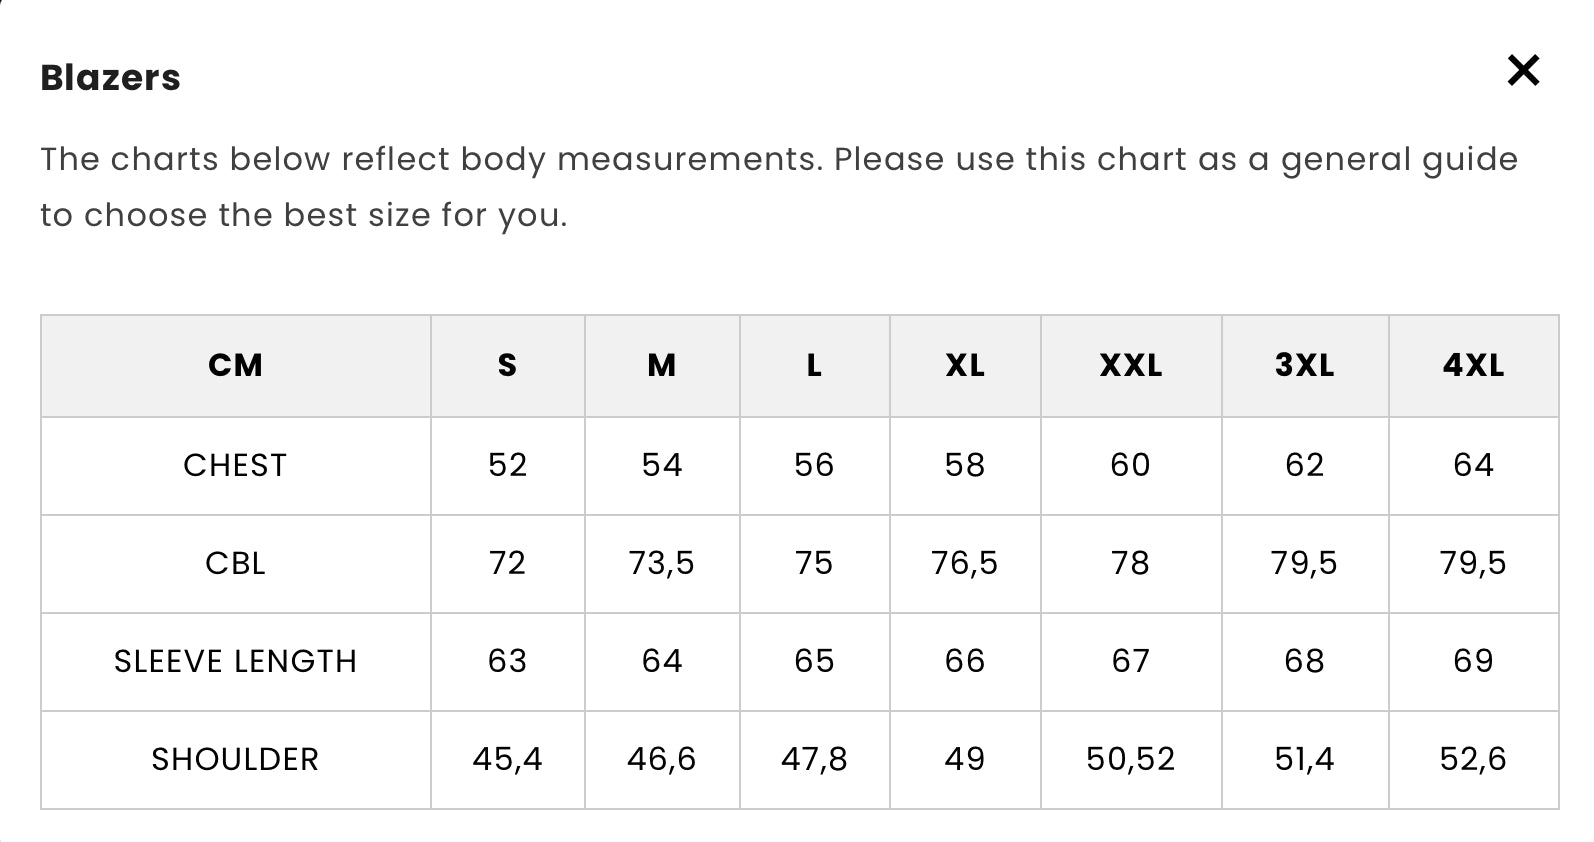Image resolution: width=1594 pixels, height=842 pixels.
Task: Click the XL size column header
Action: (965, 366)
